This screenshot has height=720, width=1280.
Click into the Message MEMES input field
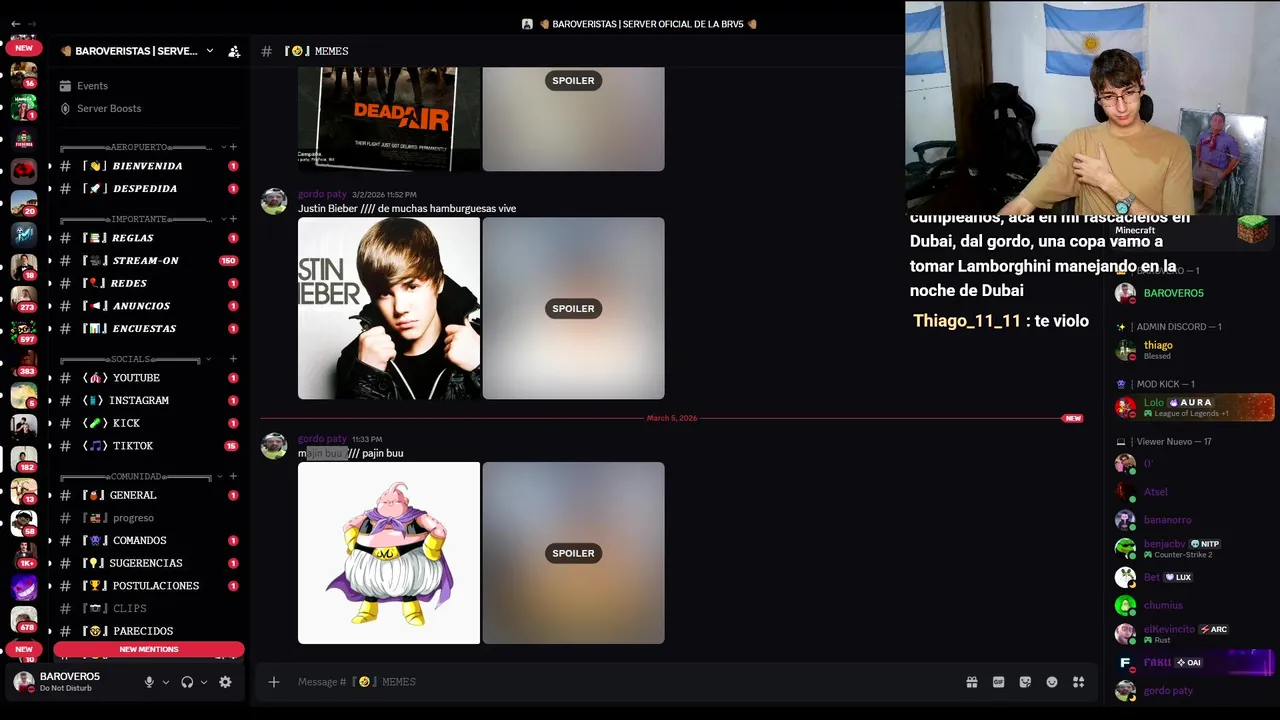[620, 682]
